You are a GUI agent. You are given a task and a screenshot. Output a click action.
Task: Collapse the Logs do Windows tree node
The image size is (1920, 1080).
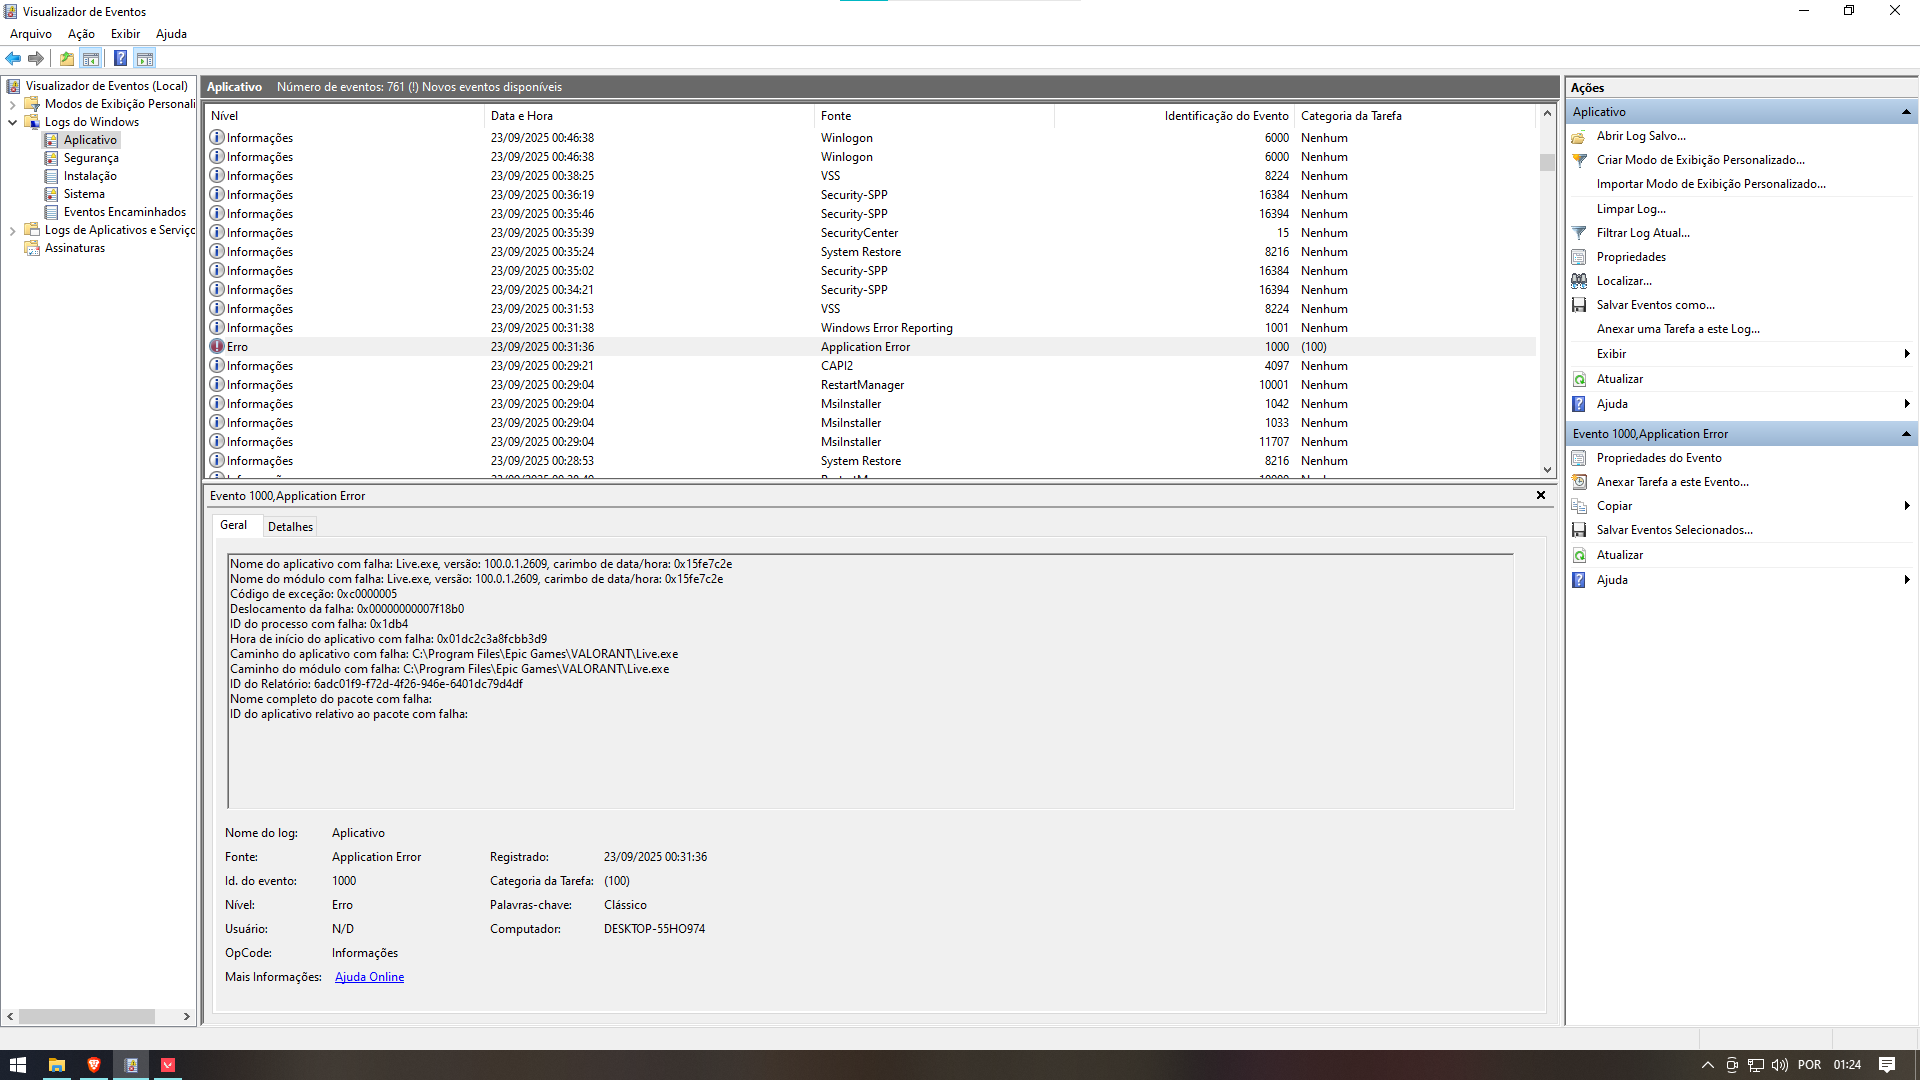pos(12,122)
